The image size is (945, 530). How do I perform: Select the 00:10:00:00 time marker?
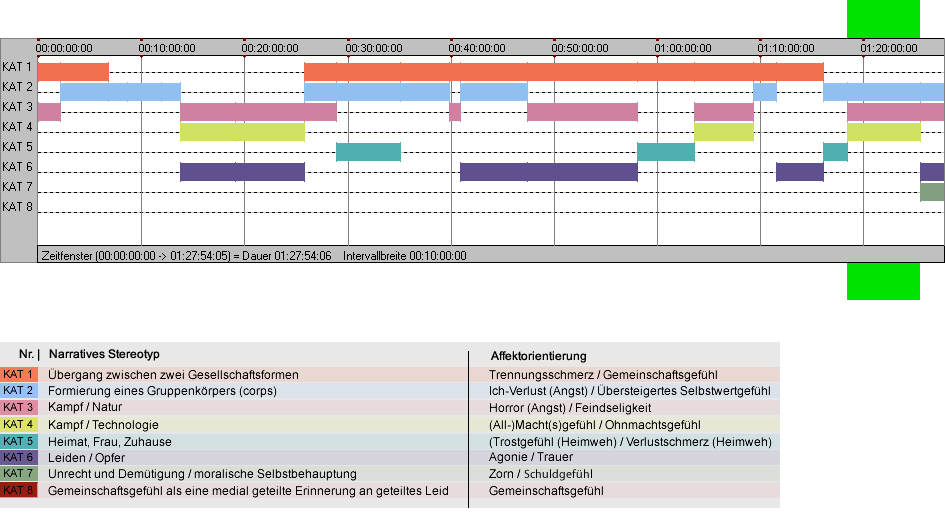[167, 48]
